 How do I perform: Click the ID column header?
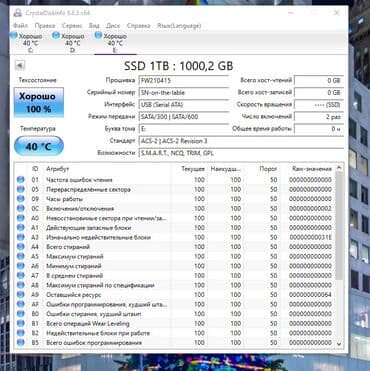click(35, 169)
